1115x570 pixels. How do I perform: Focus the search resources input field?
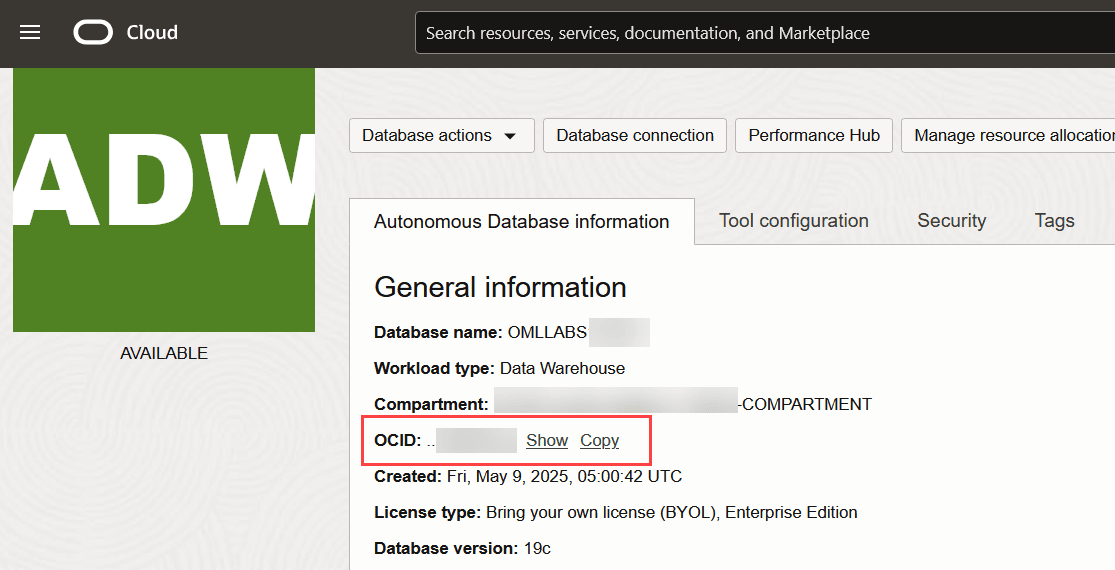(764, 33)
